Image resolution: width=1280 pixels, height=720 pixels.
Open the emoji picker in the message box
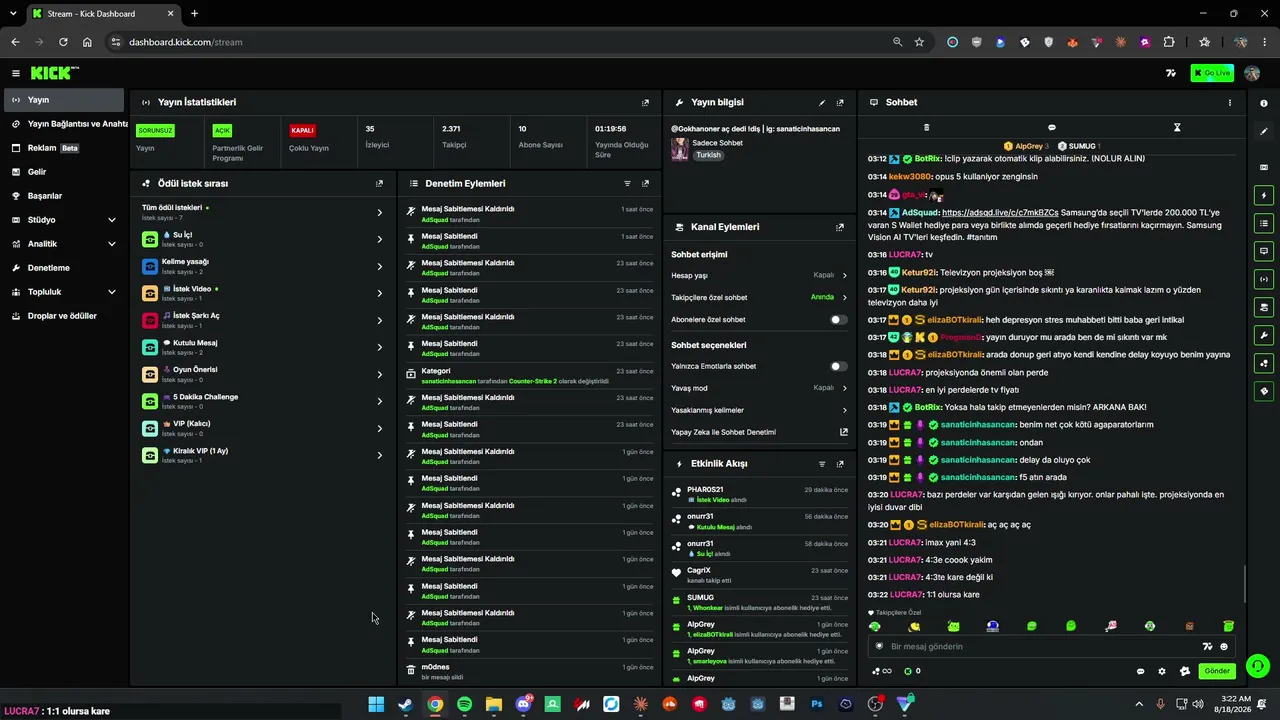click(x=1224, y=647)
